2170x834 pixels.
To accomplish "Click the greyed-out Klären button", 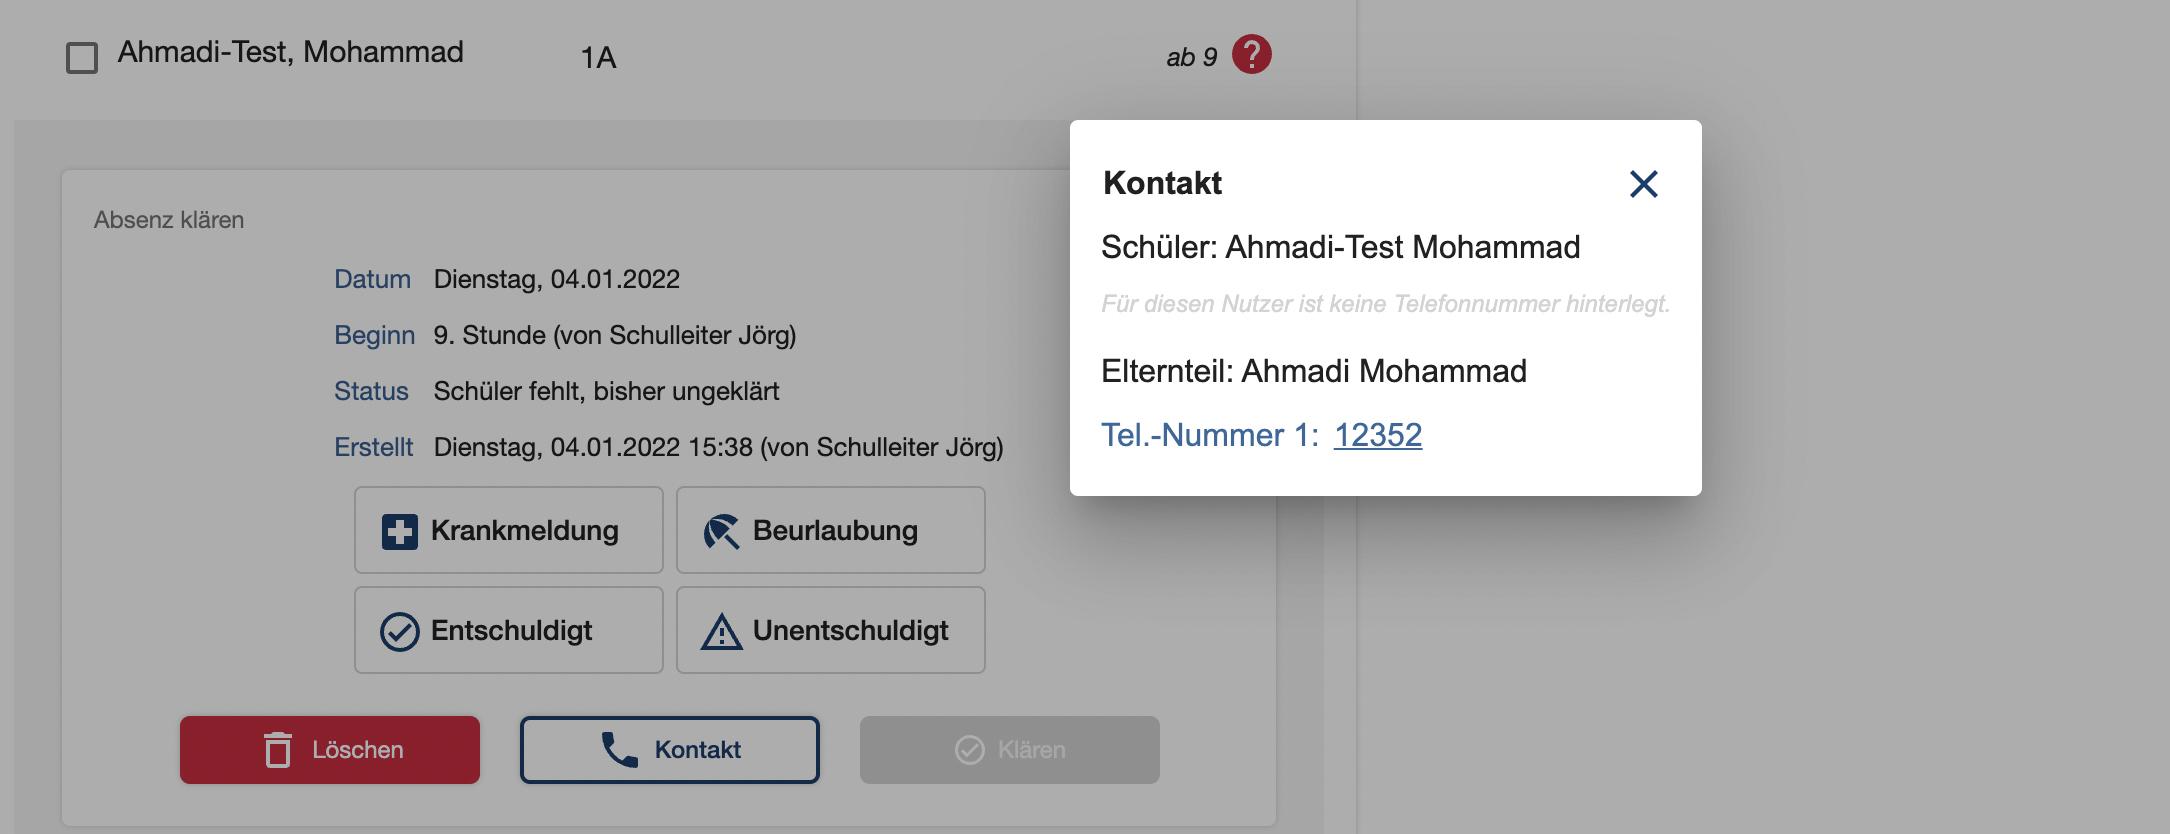I will click(x=1010, y=750).
